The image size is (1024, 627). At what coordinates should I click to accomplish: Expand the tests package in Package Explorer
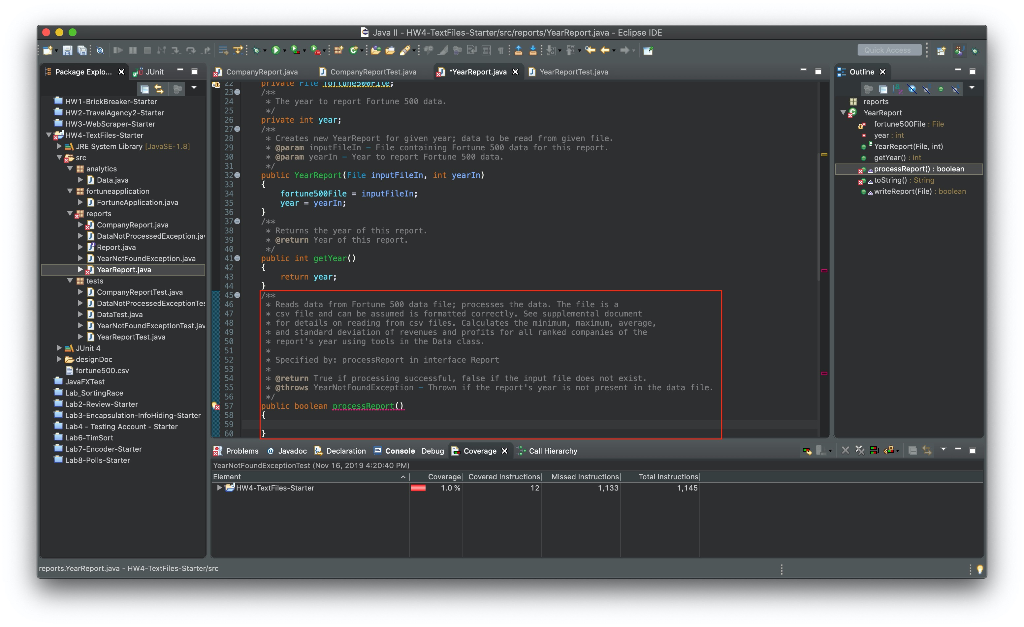click(68, 281)
